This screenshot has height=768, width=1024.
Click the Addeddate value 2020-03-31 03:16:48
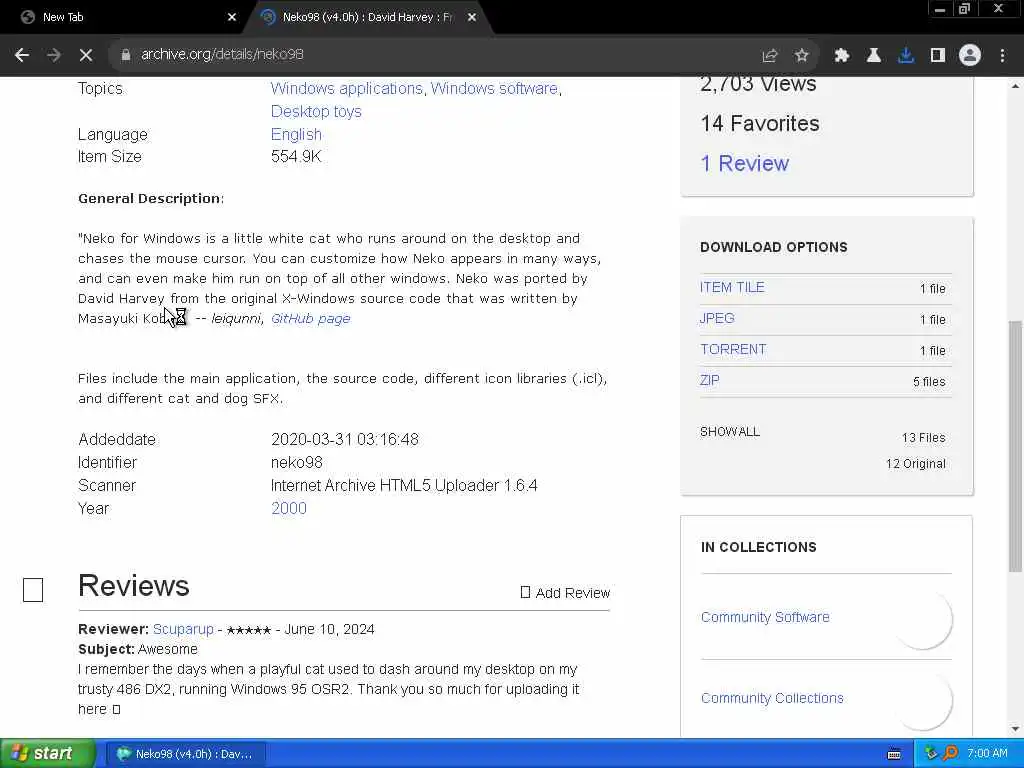(345, 440)
